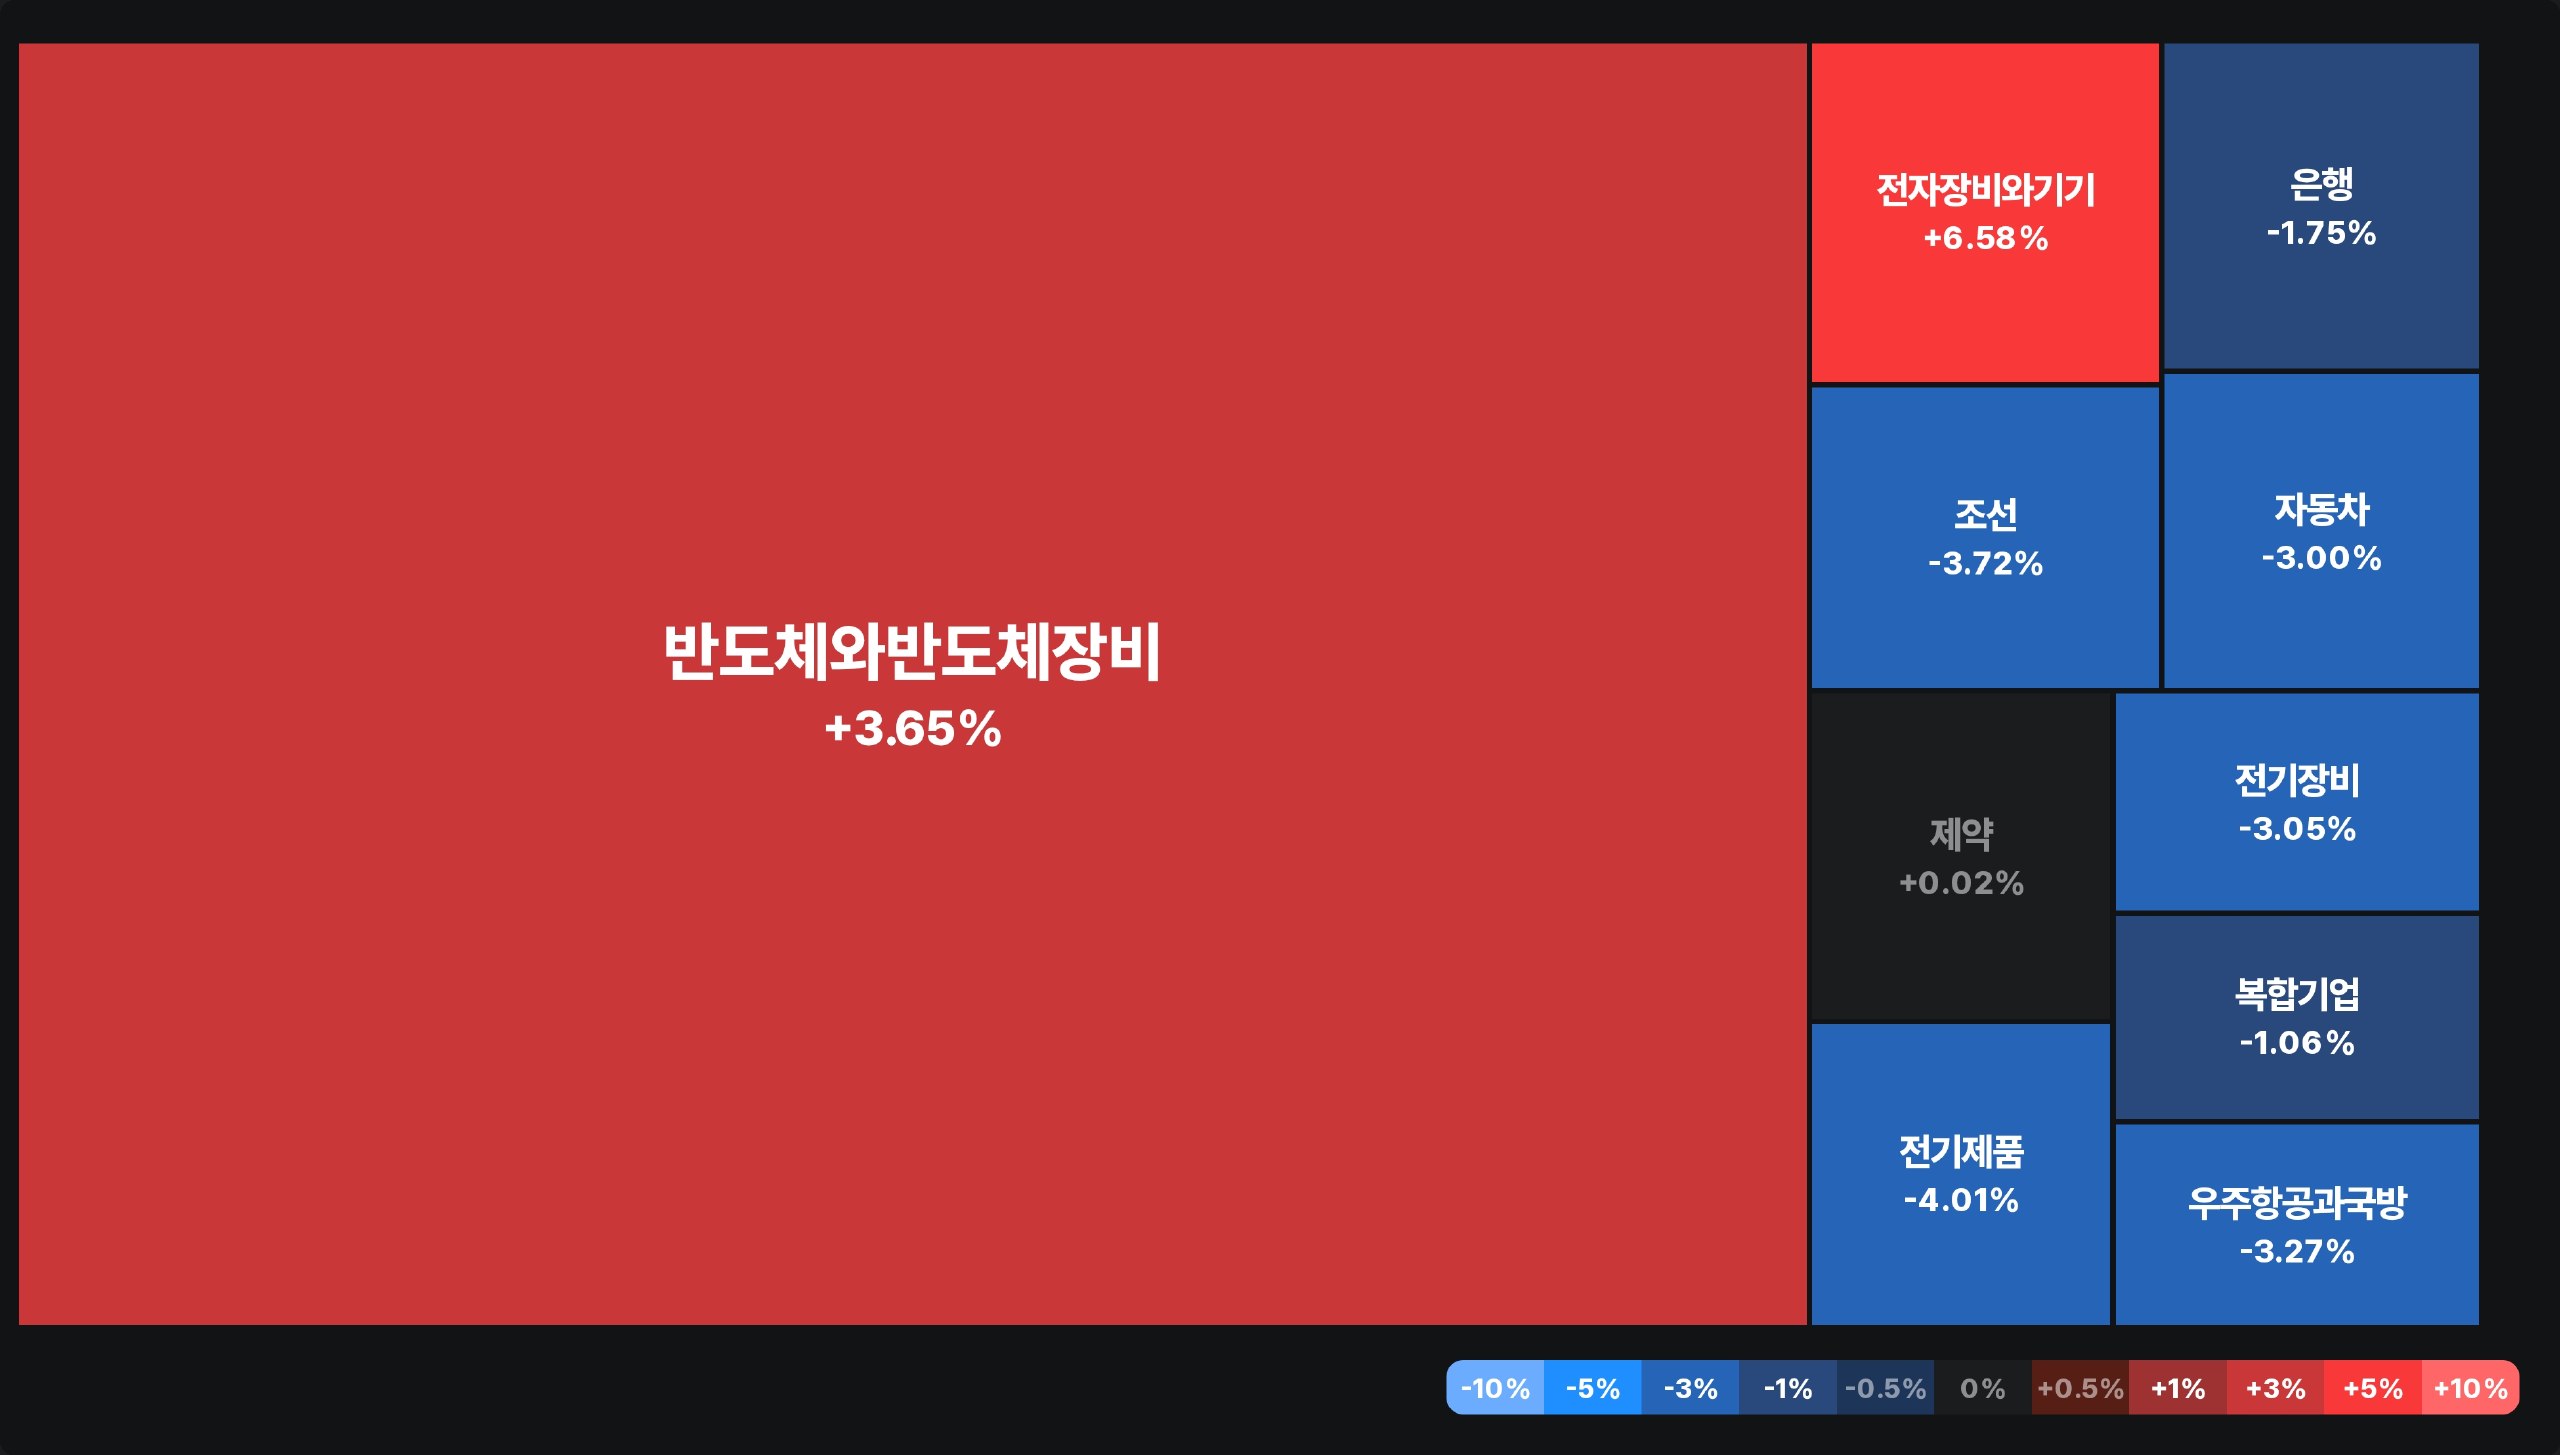Click the +1% legend swatch
Image resolution: width=2560 pixels, height=1455 pixels.
click(x=2178, y=1387)
